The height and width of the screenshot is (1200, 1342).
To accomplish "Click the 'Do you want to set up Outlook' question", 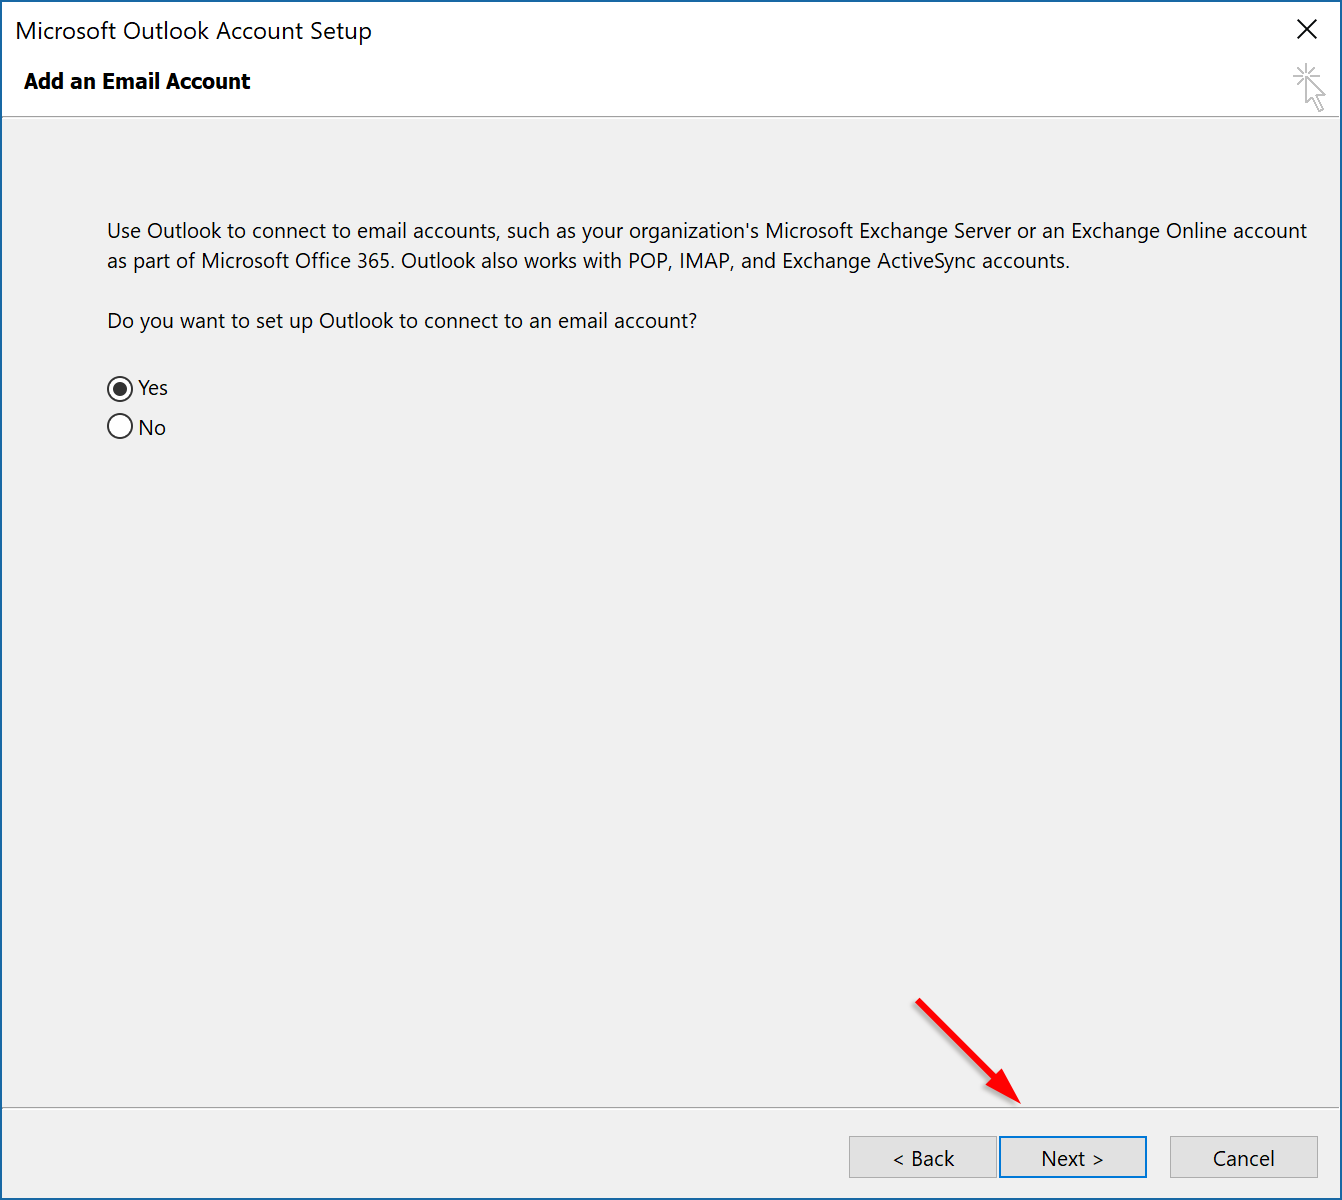I will (x=402, y=321).
